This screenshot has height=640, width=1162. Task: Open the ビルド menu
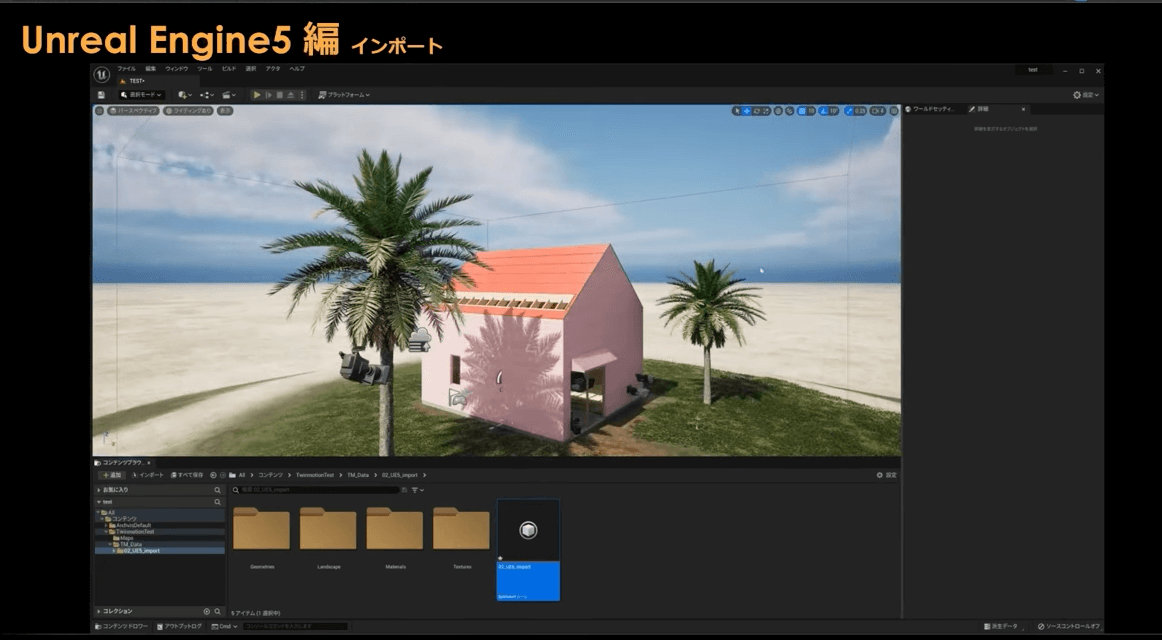pos(229,69)
